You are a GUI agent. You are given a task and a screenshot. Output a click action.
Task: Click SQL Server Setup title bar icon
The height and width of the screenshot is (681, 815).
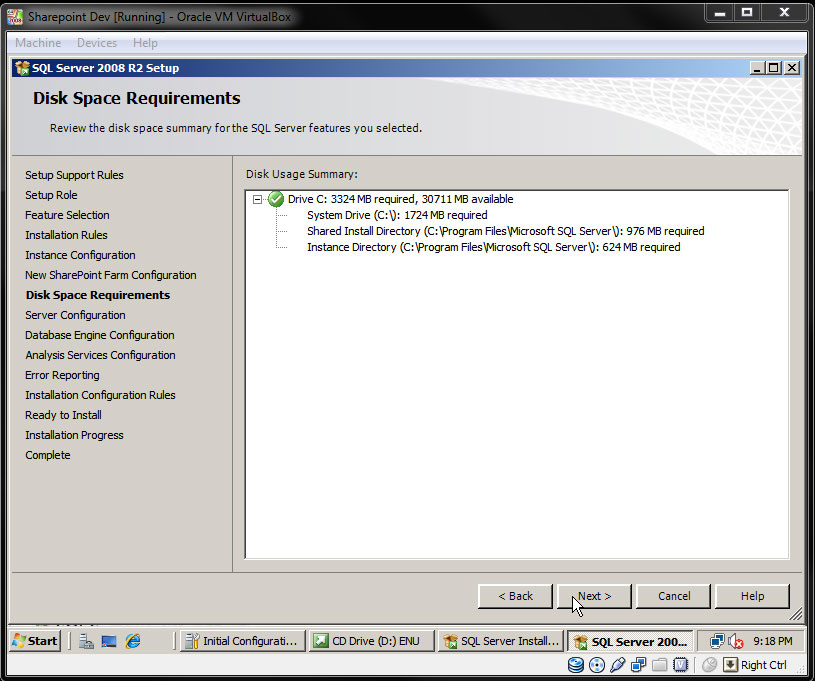(22, 68)
